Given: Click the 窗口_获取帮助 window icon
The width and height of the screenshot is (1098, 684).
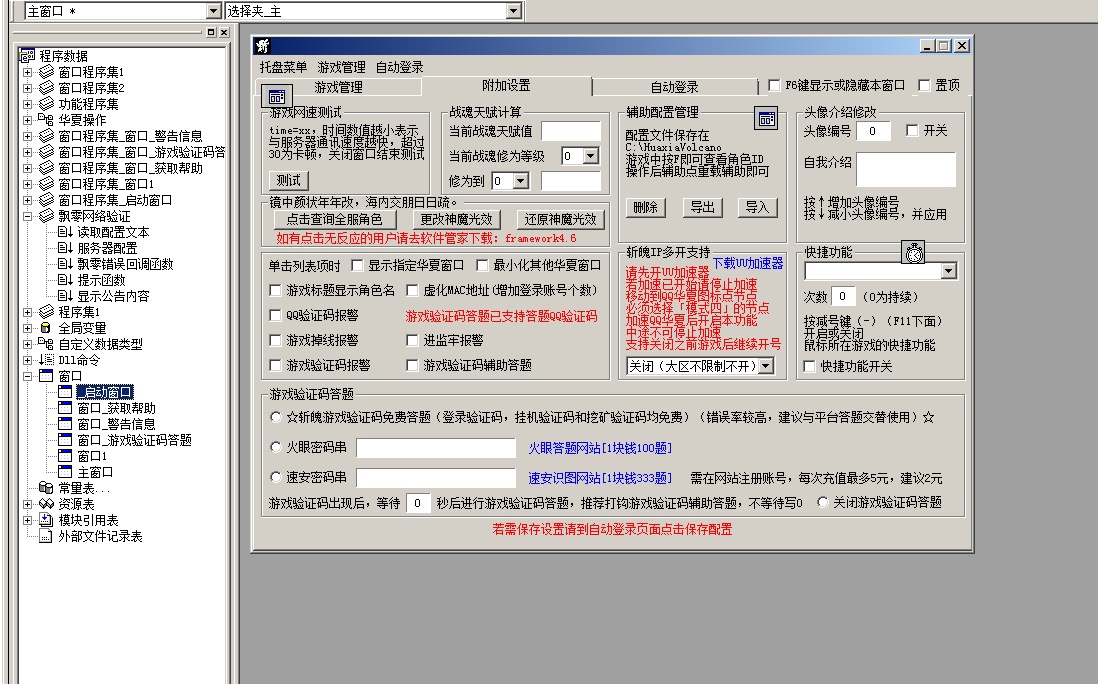Looking at the screenshot, I should (65, 408).
